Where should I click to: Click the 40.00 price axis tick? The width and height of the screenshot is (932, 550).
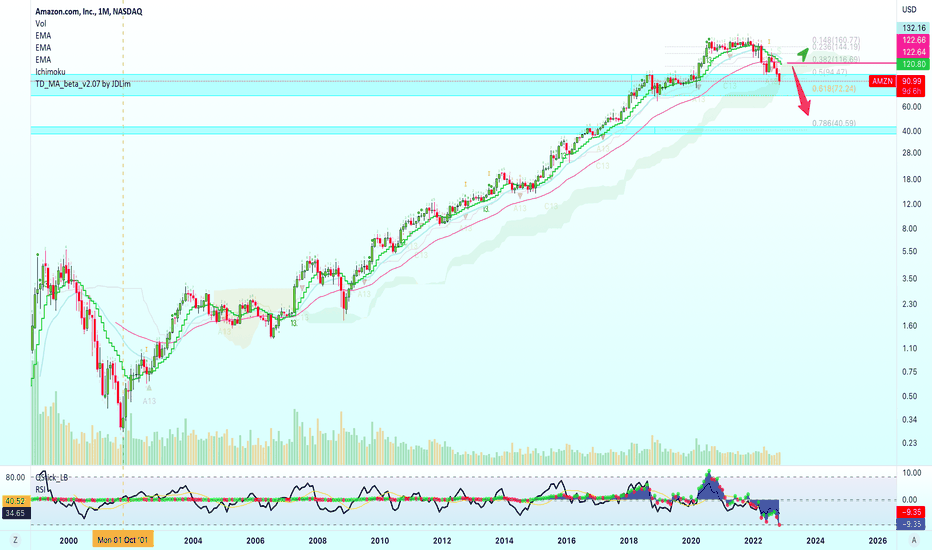911,131
